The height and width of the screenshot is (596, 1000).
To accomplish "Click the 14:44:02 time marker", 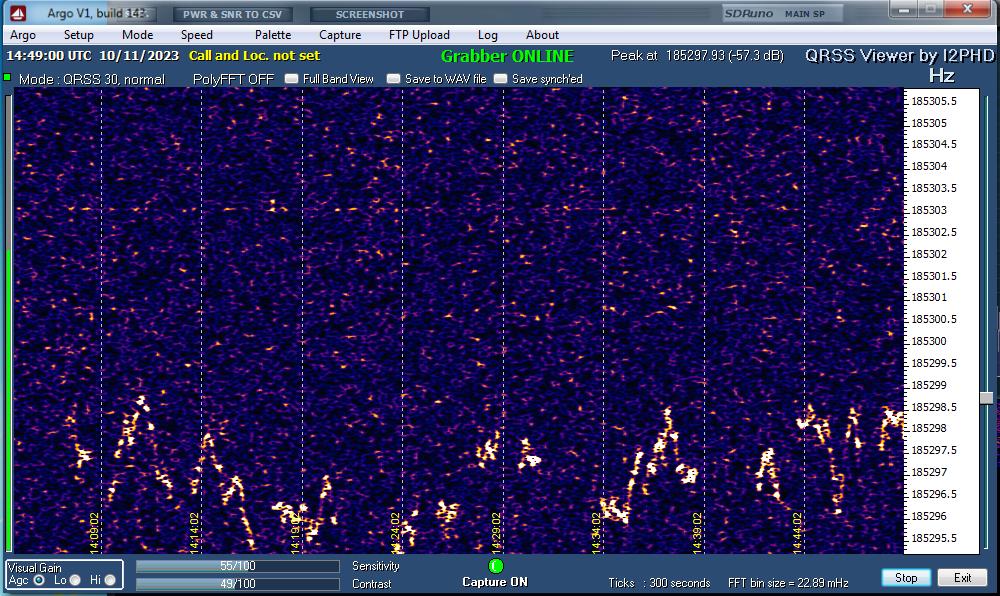I will pos(797,532).
